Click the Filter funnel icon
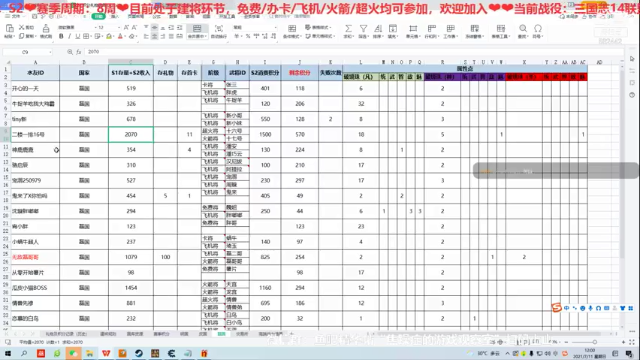 click(363, 28)
